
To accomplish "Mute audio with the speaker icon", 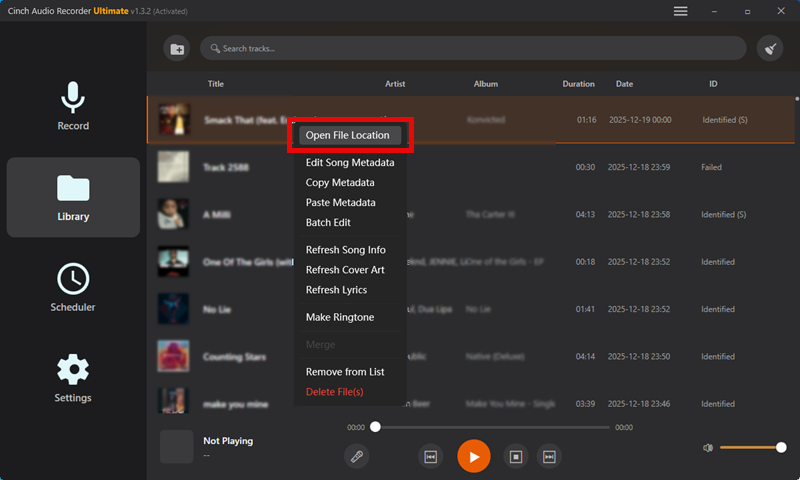I will [x=708, y=447].
